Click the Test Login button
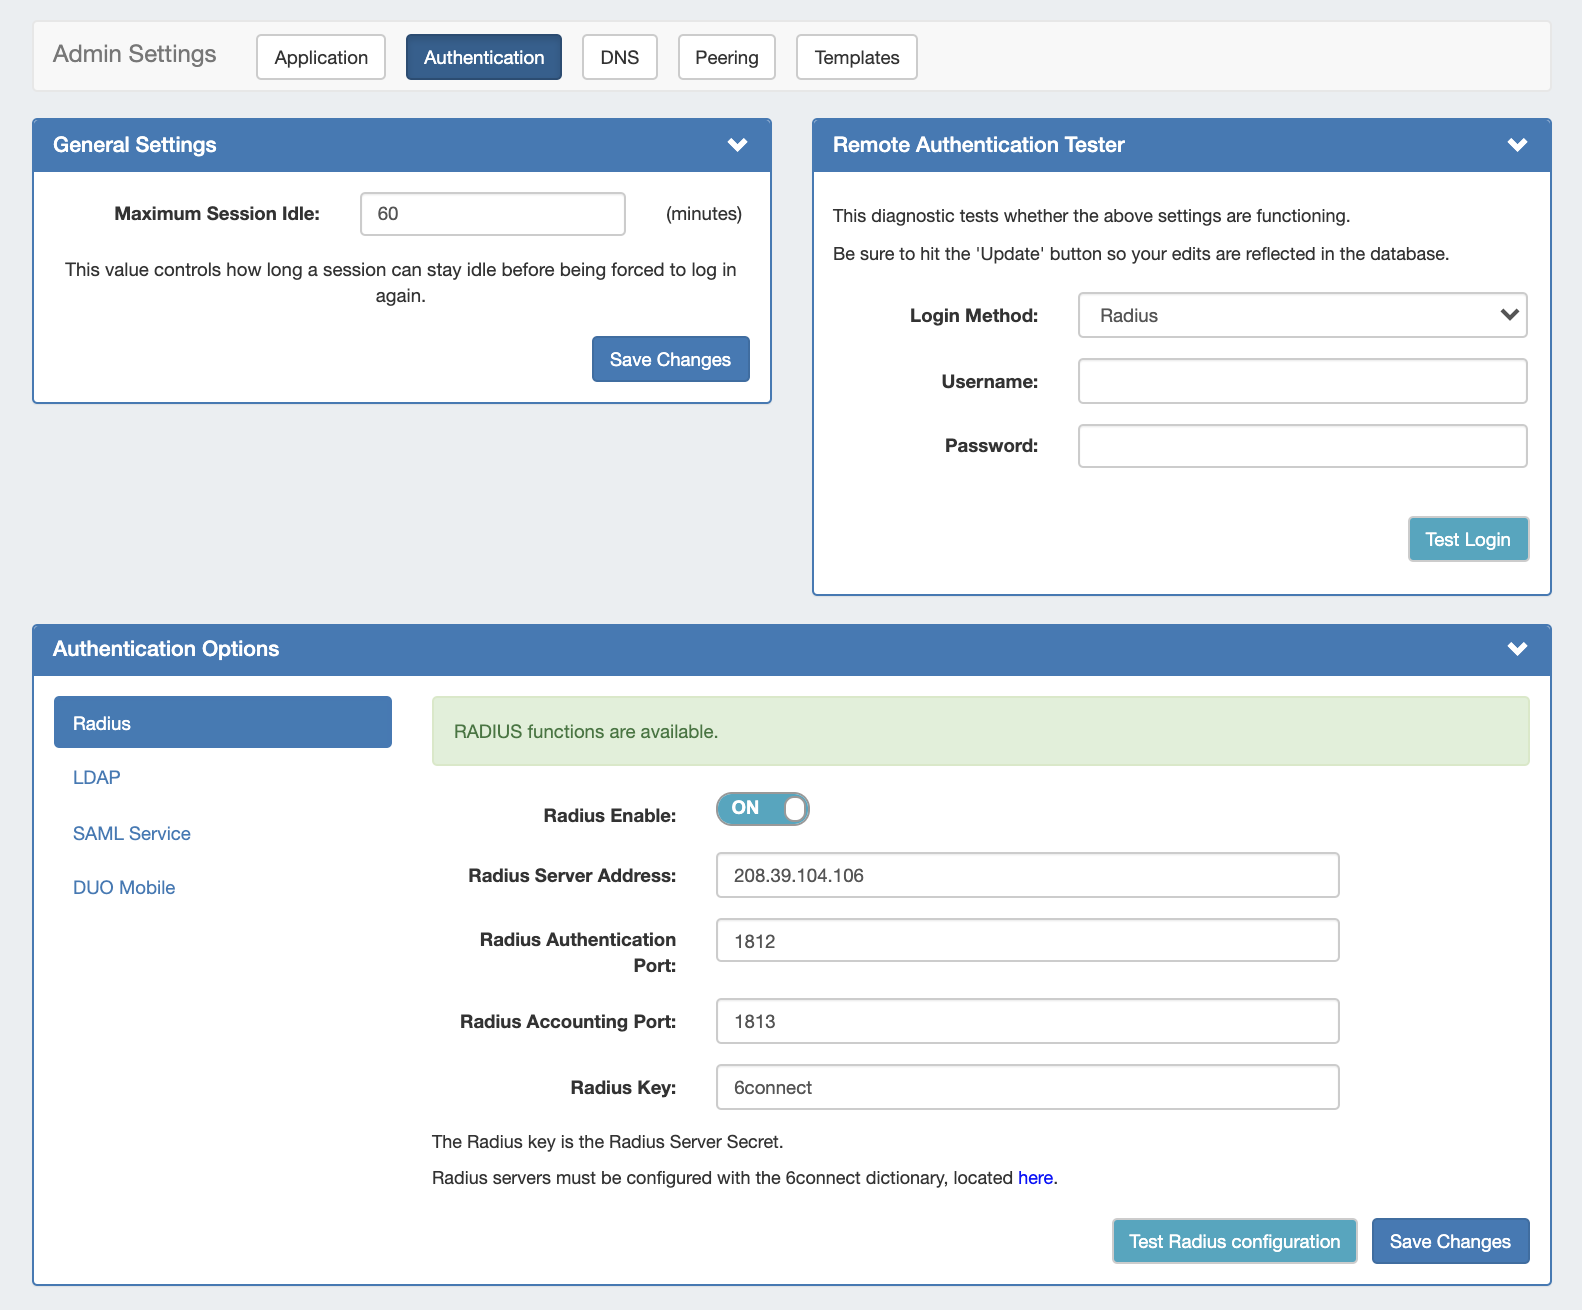The width and height of the screenshot is (1582, 1310). tap(1467, 539)
